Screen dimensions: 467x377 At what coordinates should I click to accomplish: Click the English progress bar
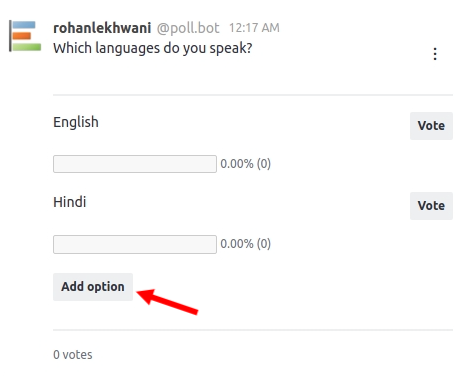pyautogui.click(x=135, y=164)
